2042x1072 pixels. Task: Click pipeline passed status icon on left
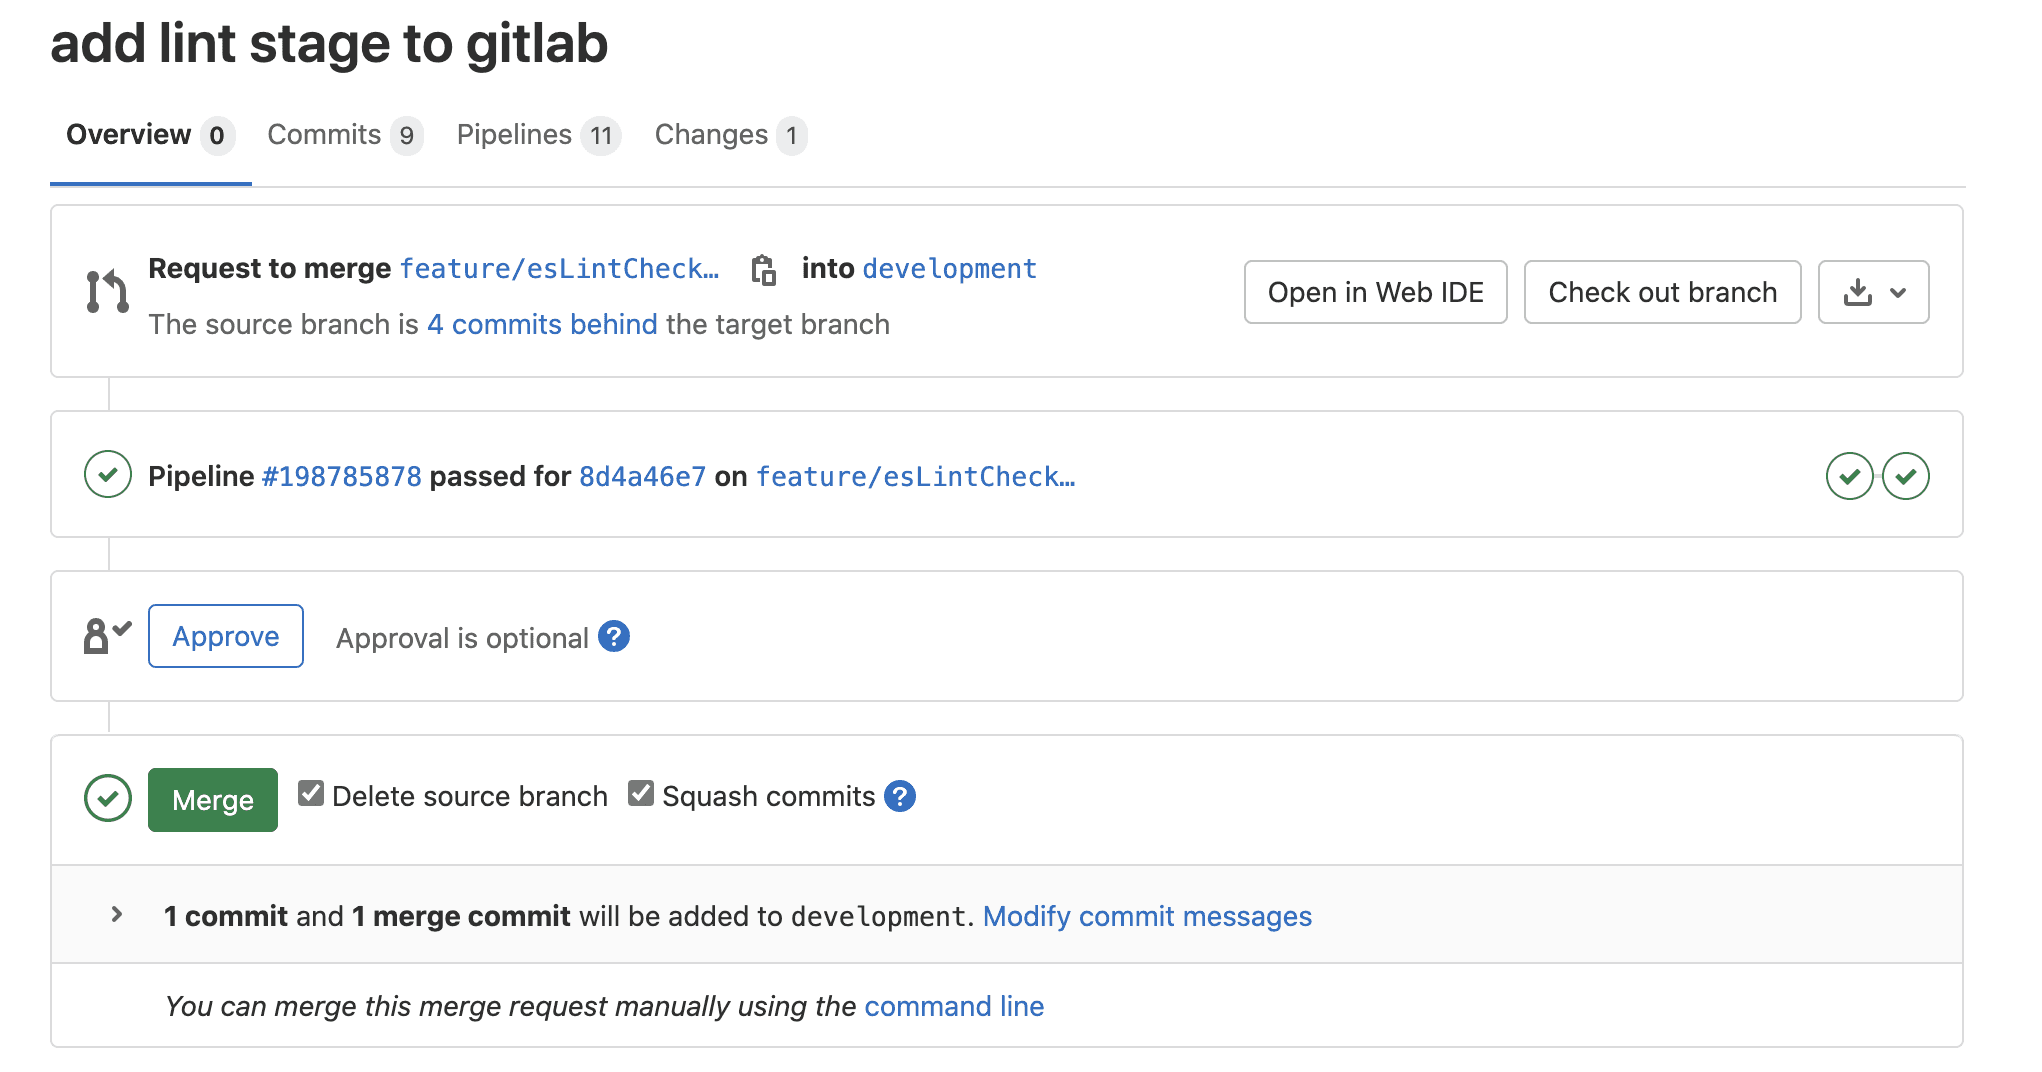108,475
